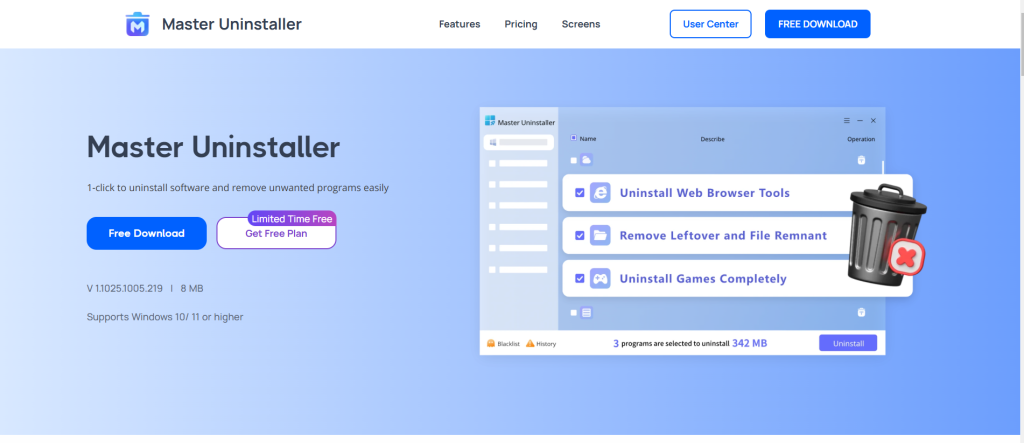Click the 1-click to uninstall software tagline
This screenshot has width=1024, height=443.
pos(238,188)
